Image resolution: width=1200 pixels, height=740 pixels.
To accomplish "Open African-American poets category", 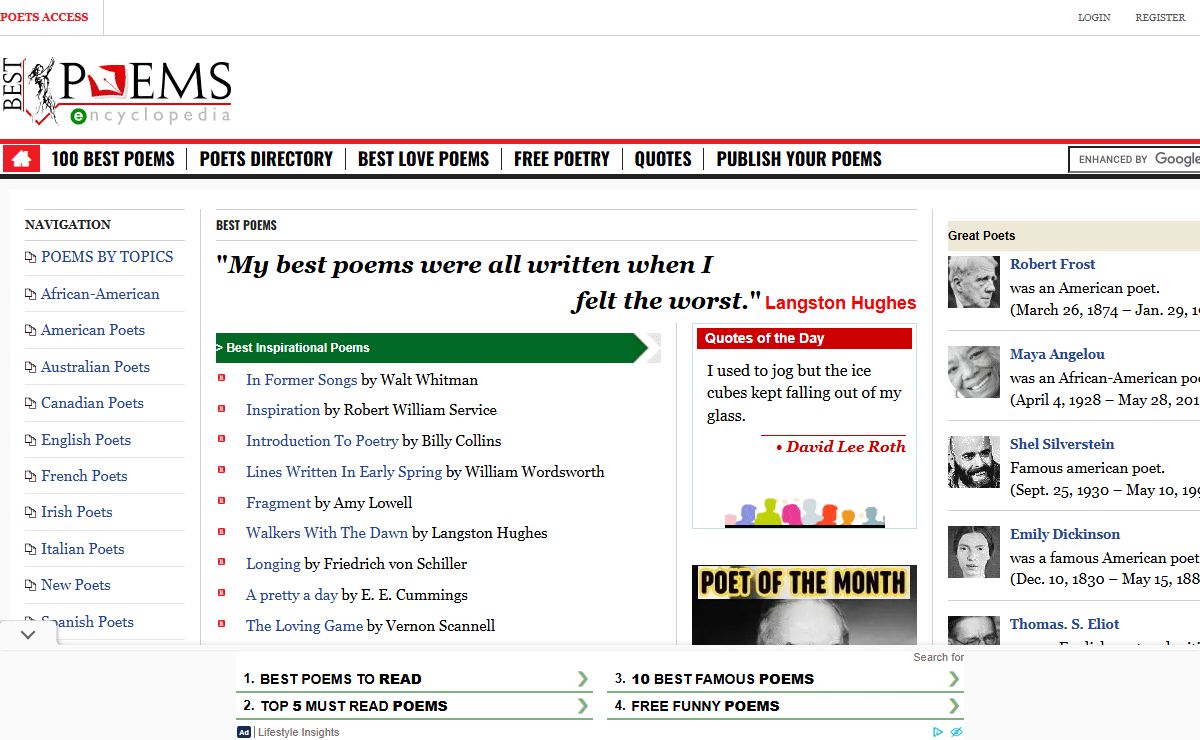I will pos(100,294).
